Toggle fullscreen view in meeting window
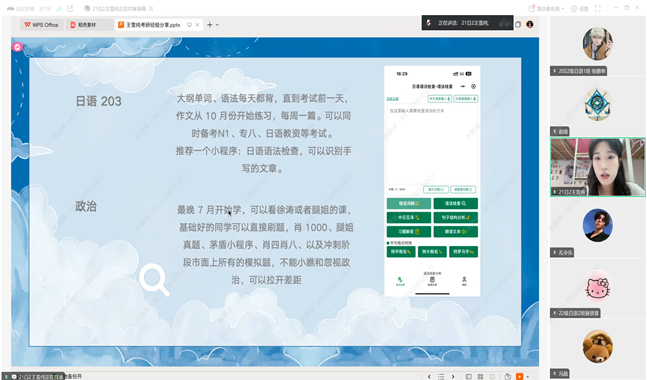 [597, 9]
